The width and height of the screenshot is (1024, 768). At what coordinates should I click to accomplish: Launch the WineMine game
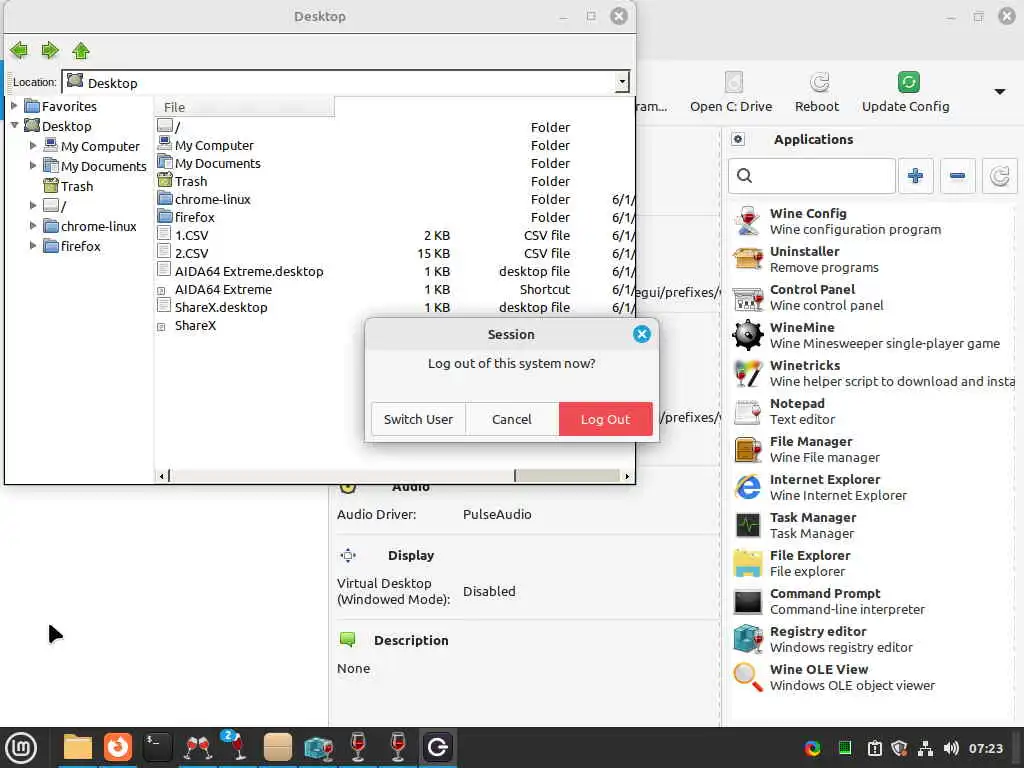872,335
